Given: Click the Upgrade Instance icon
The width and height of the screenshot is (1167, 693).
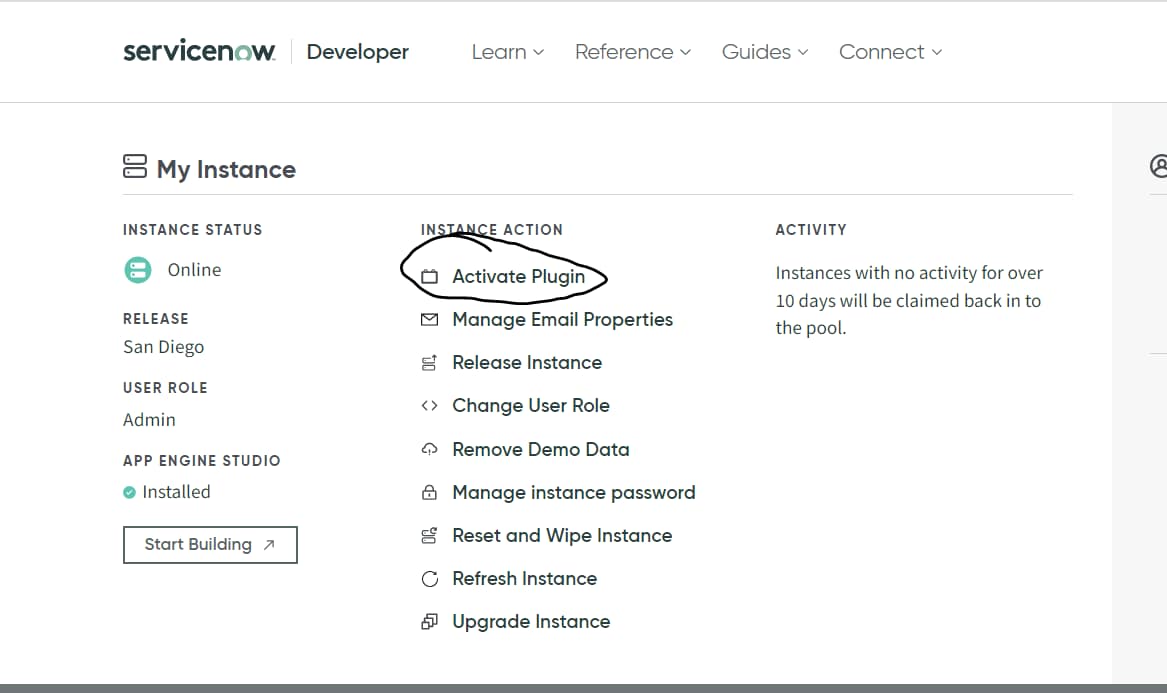Looking at the screenshot, I should click(429, 622).
